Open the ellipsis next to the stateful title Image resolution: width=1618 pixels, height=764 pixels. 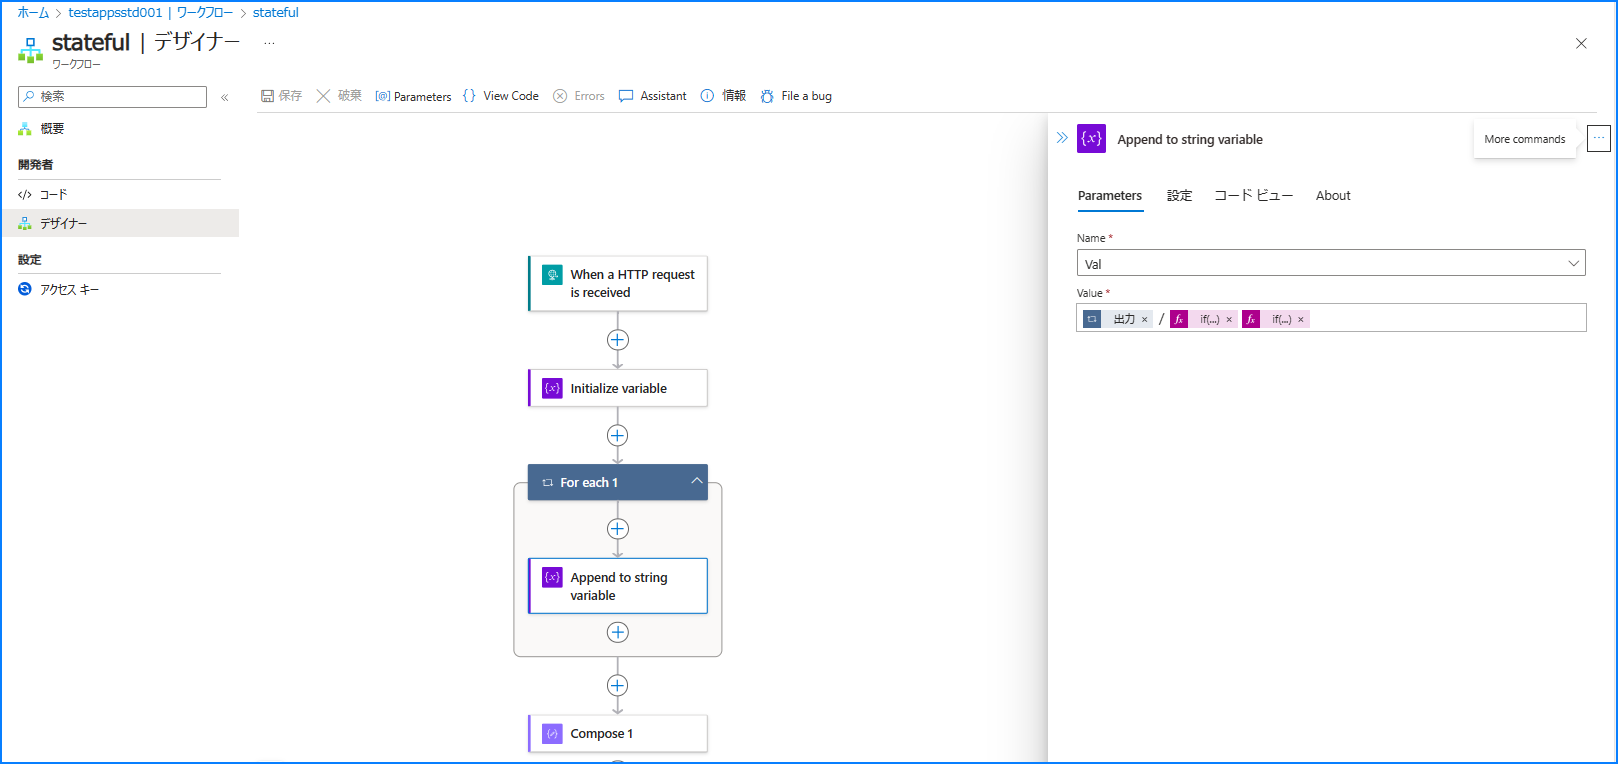(269, 43)
